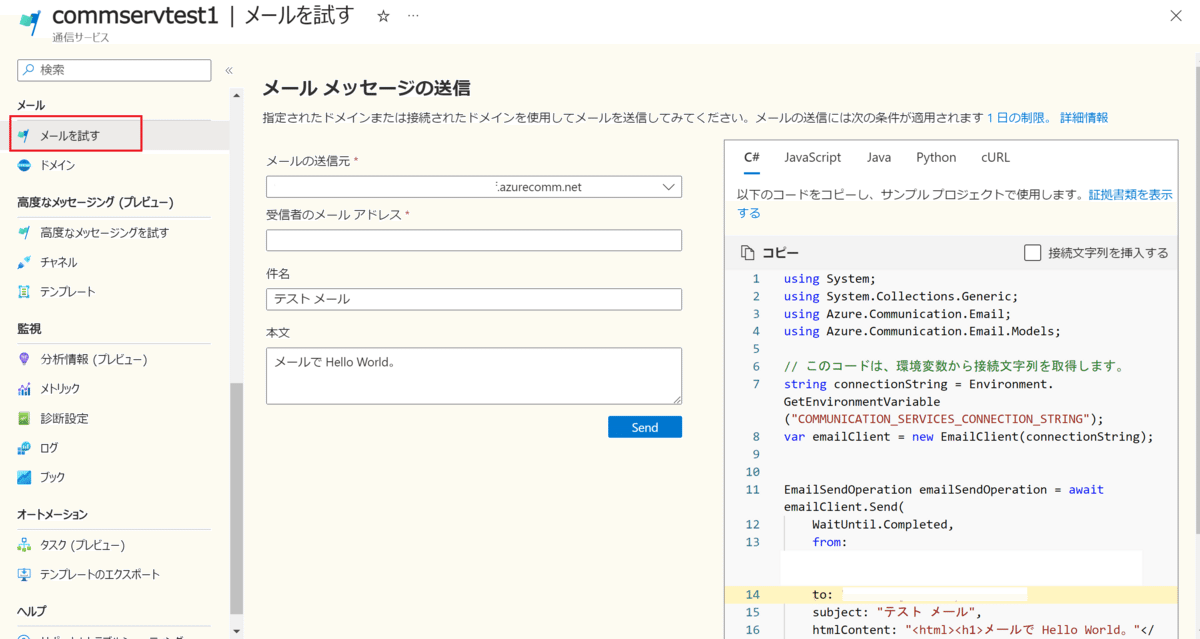Open the 詳細情報 link
This screenshot has height=639, width=1200.
coord(1084,118)
